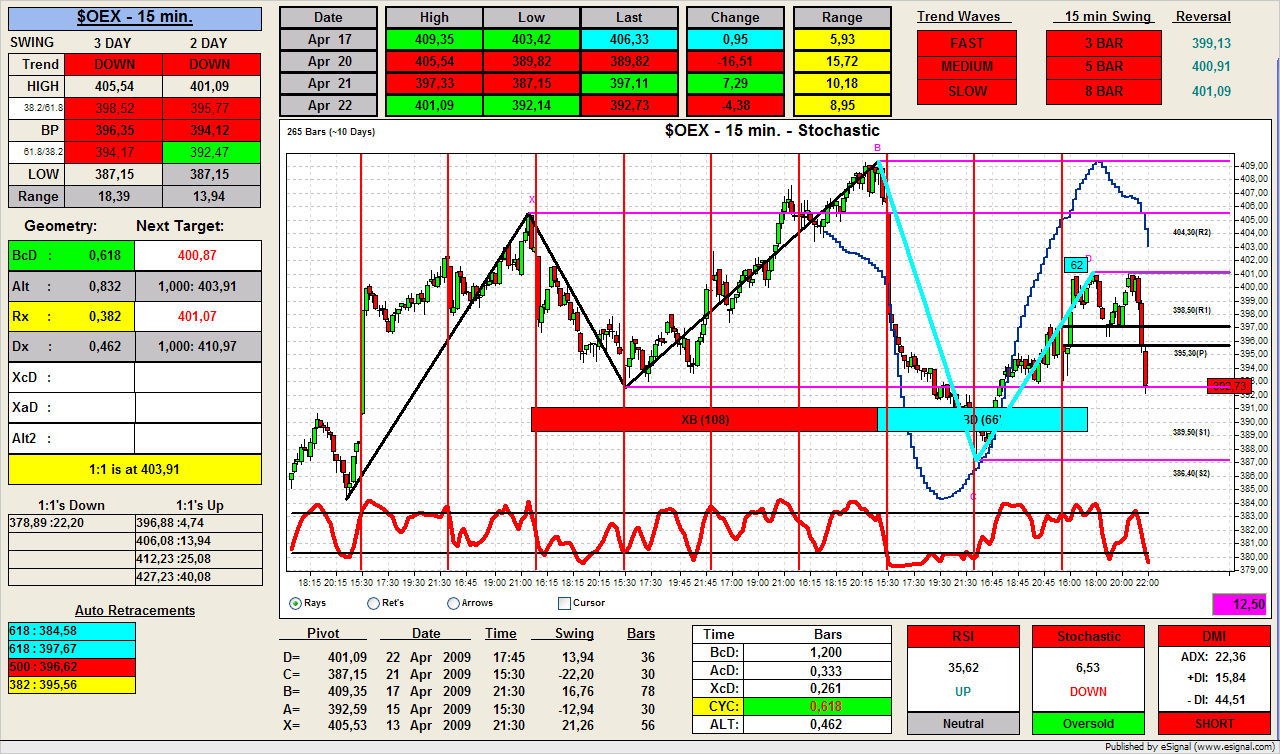Click the Auto Retracements heading

click(x=135, y=610)
